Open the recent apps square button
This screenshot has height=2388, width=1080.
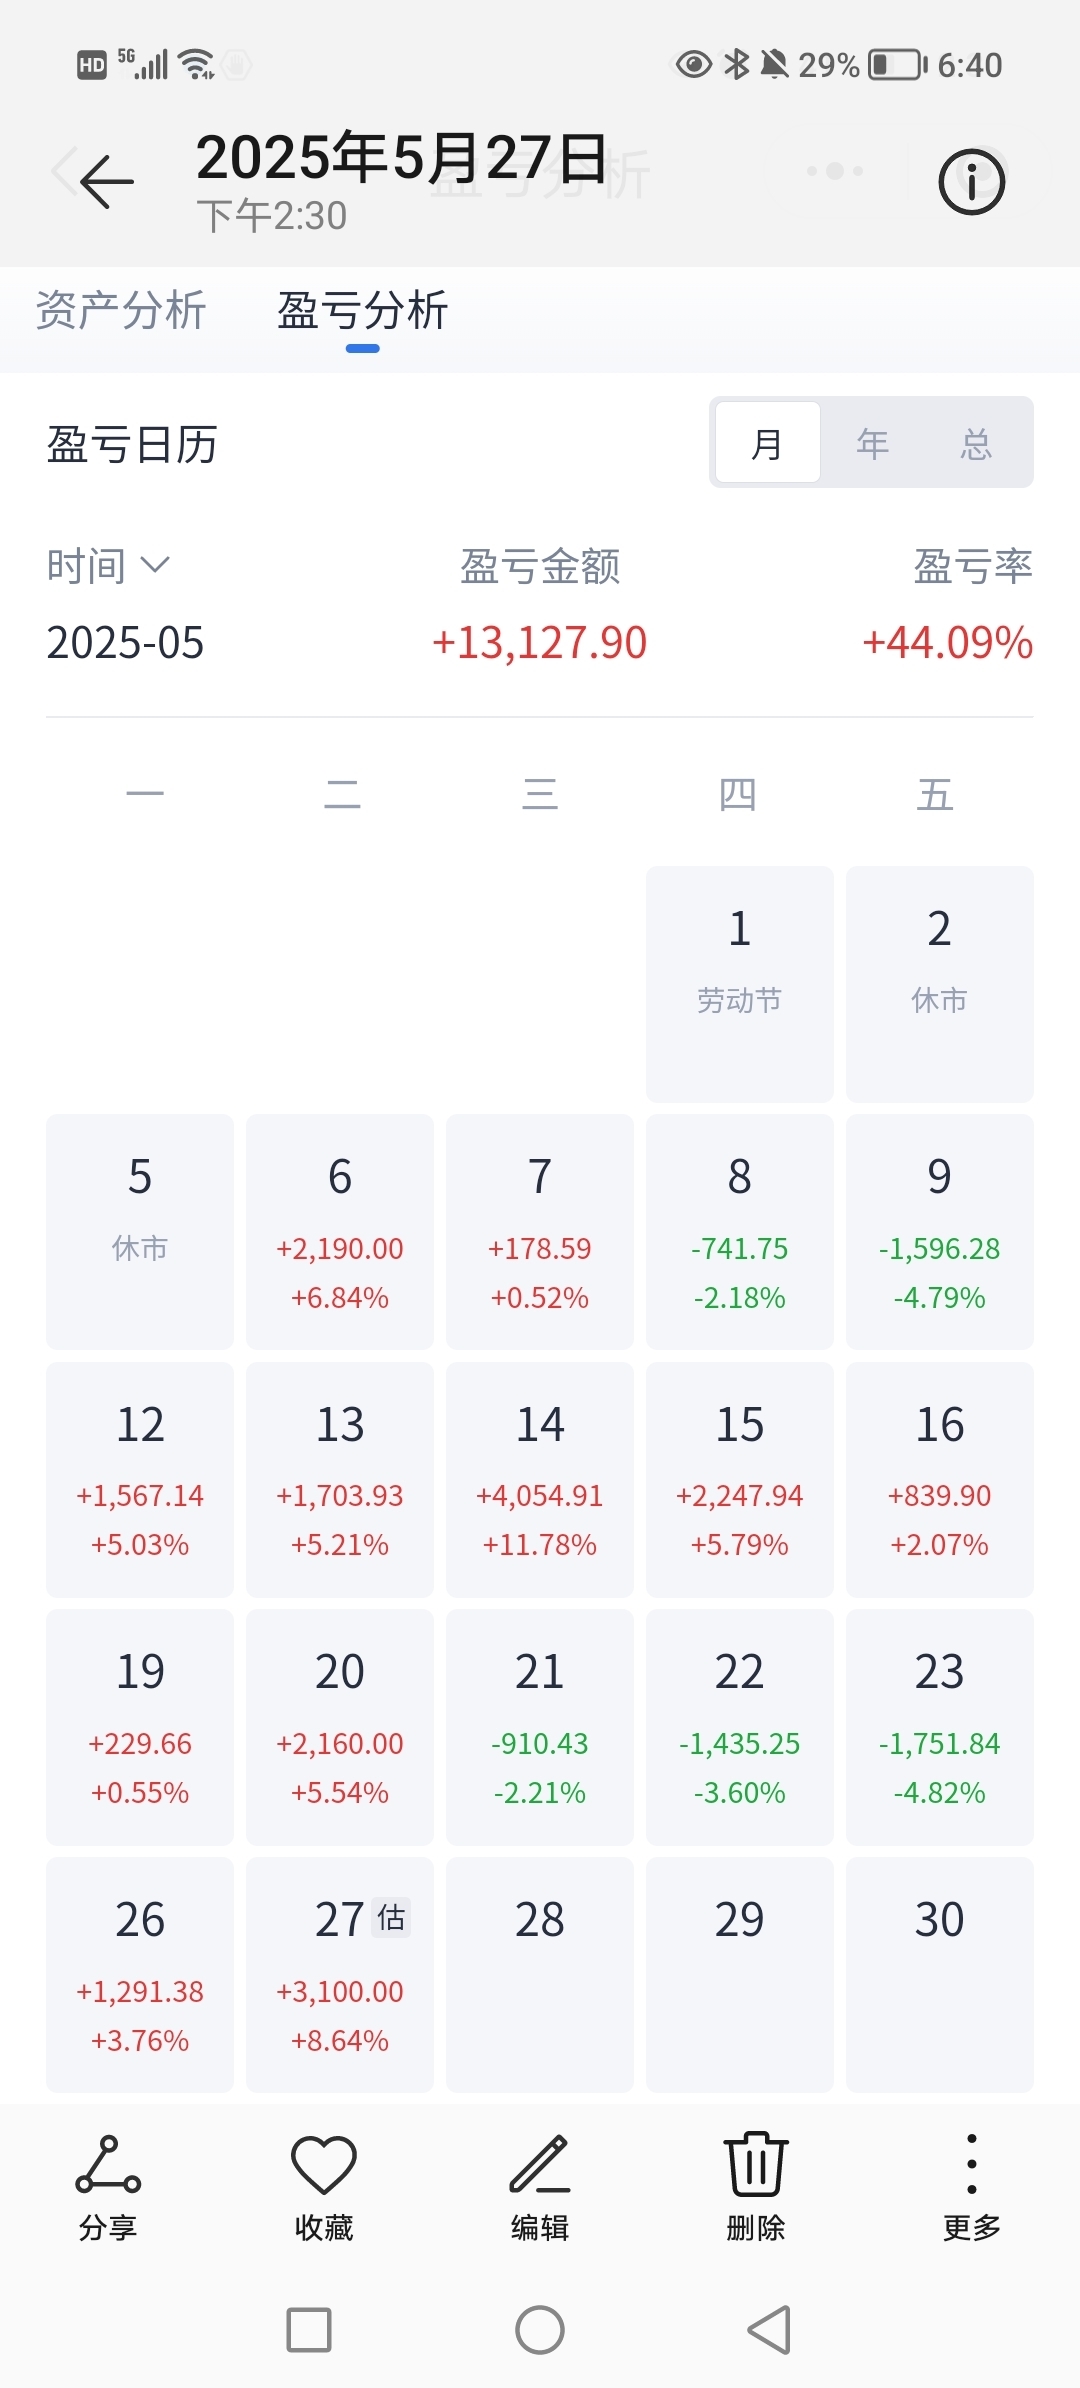(309, 2330)
